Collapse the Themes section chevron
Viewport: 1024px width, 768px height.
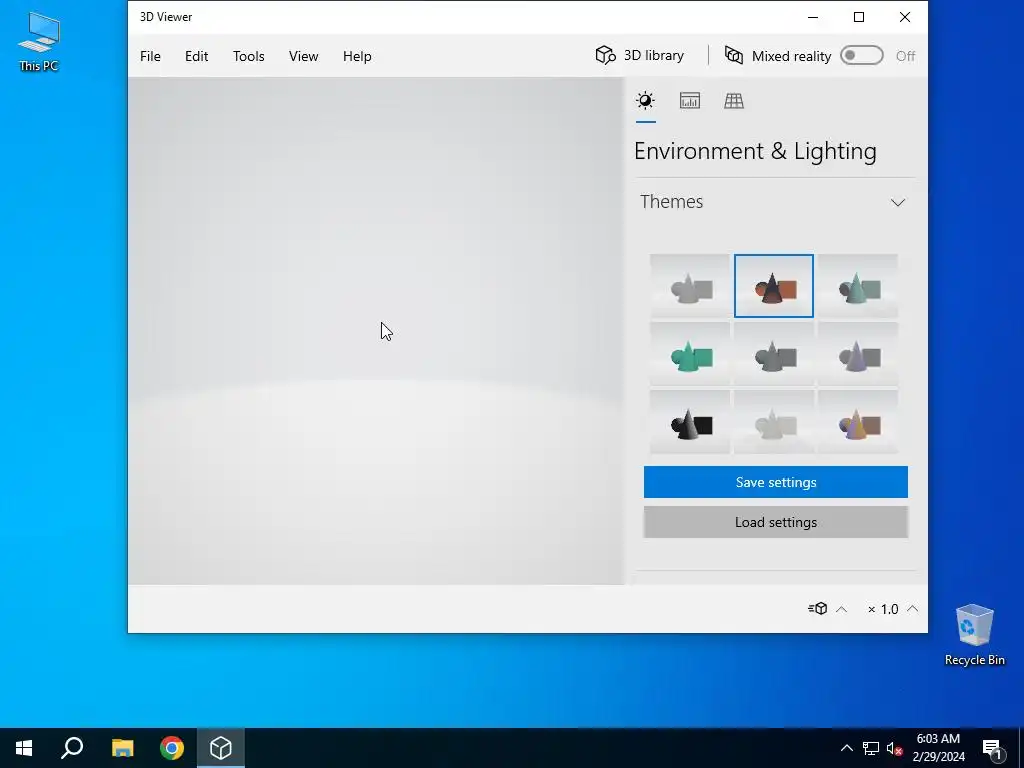coord(898,202)
